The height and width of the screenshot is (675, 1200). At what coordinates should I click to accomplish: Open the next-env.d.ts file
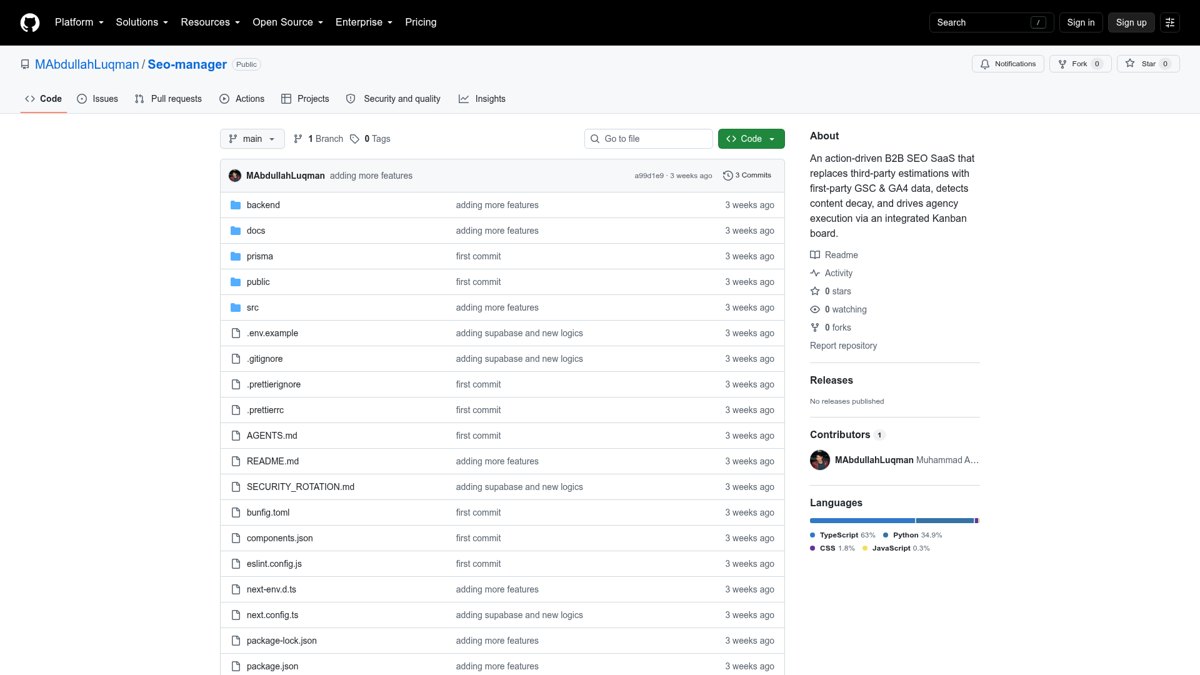tap(273, 589)
